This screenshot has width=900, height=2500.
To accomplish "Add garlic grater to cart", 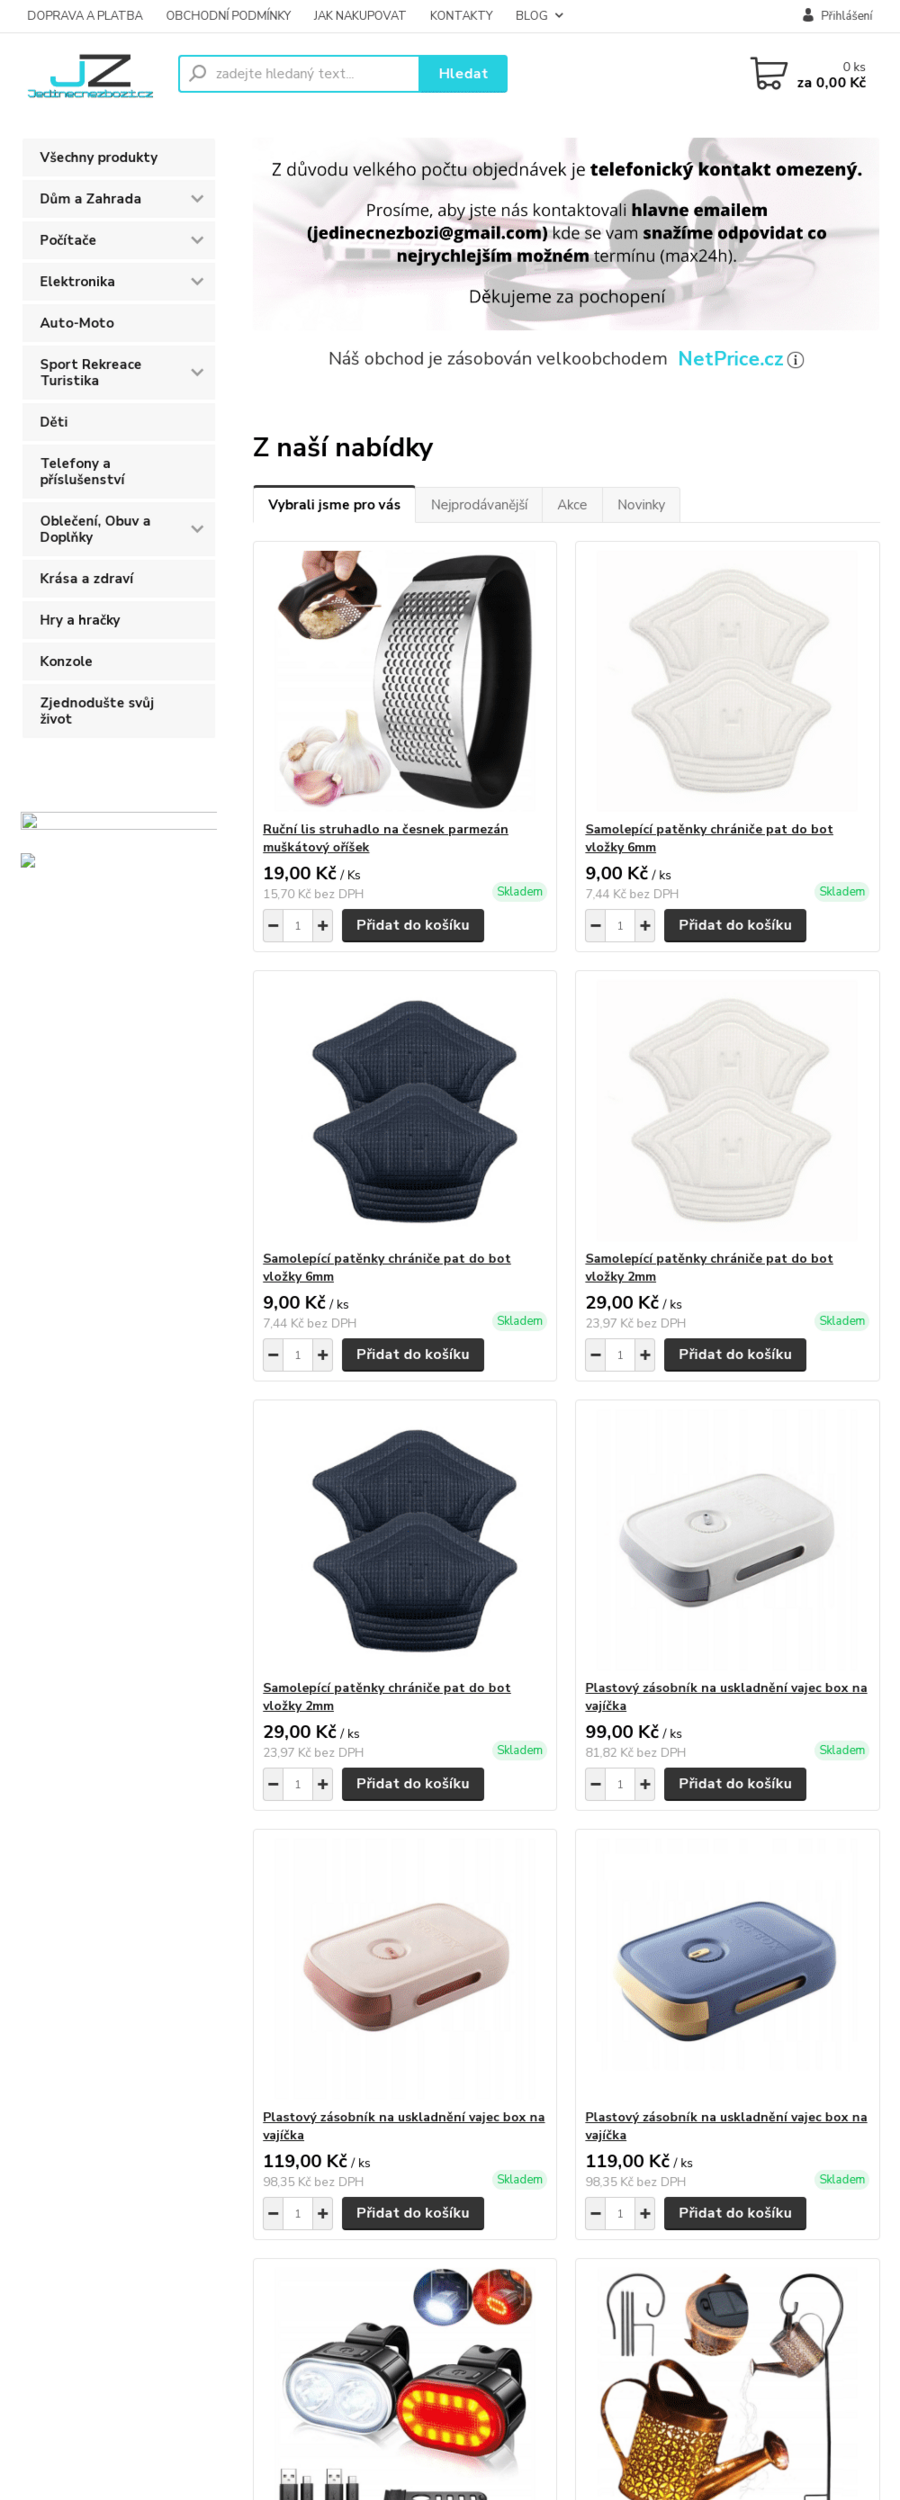I will point(412,926).
